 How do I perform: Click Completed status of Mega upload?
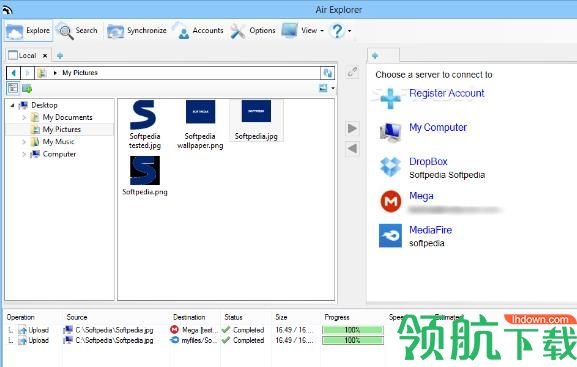pos(248,330)
